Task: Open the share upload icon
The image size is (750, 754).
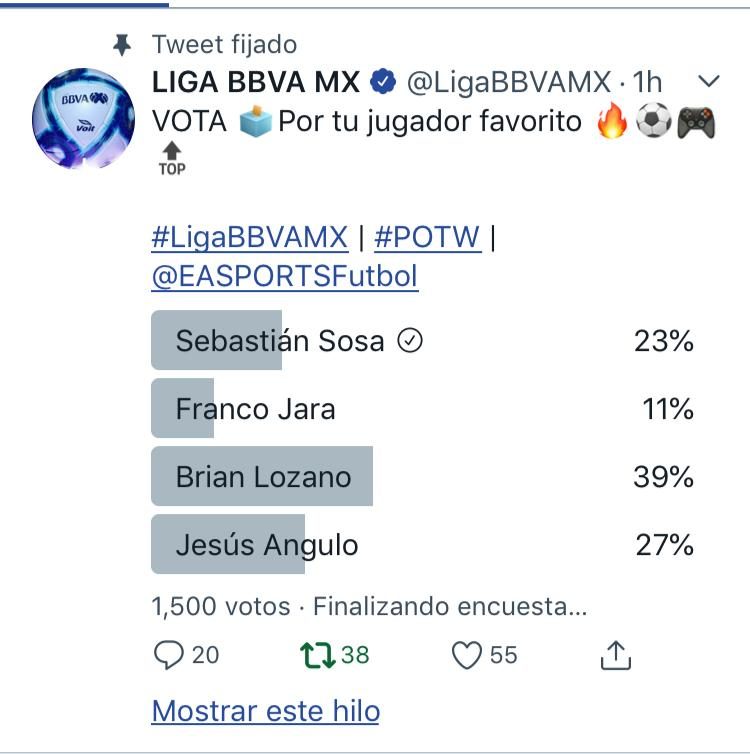Action: pyautogui.click(x=615, y=655)
